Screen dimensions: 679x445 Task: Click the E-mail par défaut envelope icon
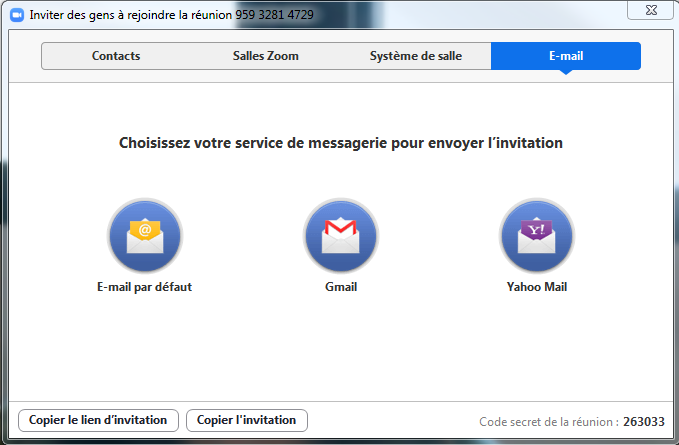(145, 236)
